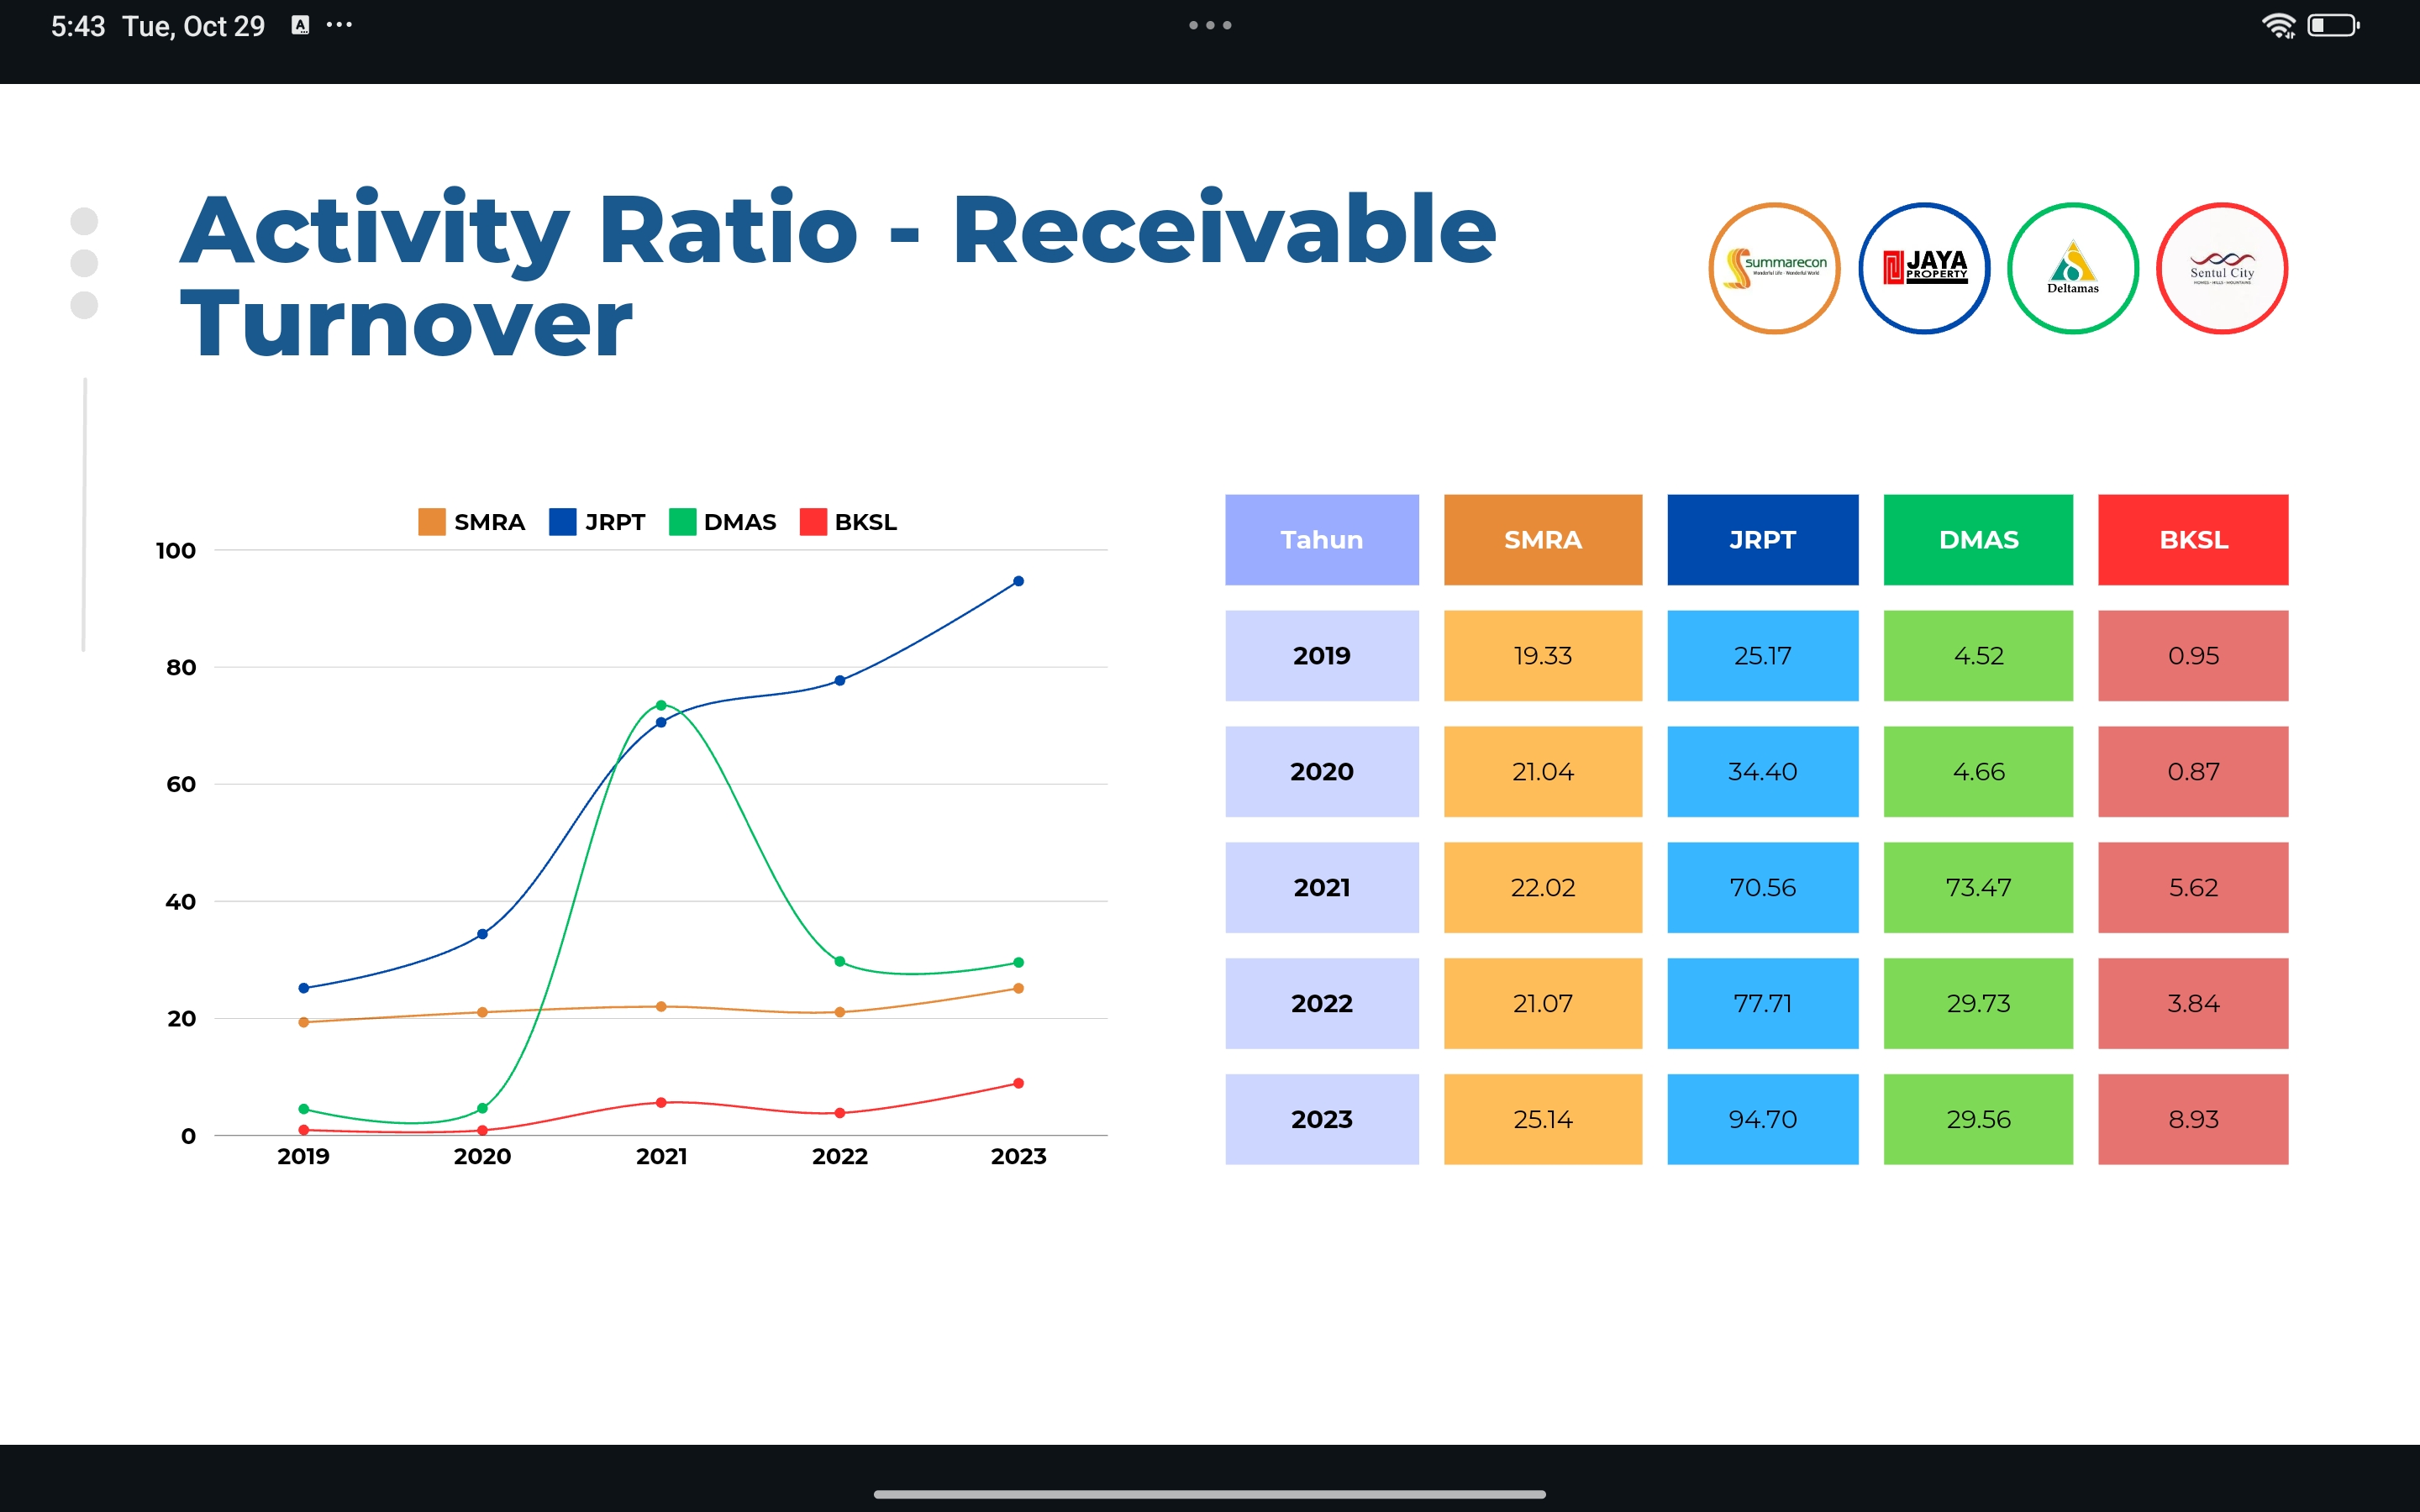Select the 2022 year row label
The width and height of the screenshot is (2420, 1512).
click(1322, 1004)
